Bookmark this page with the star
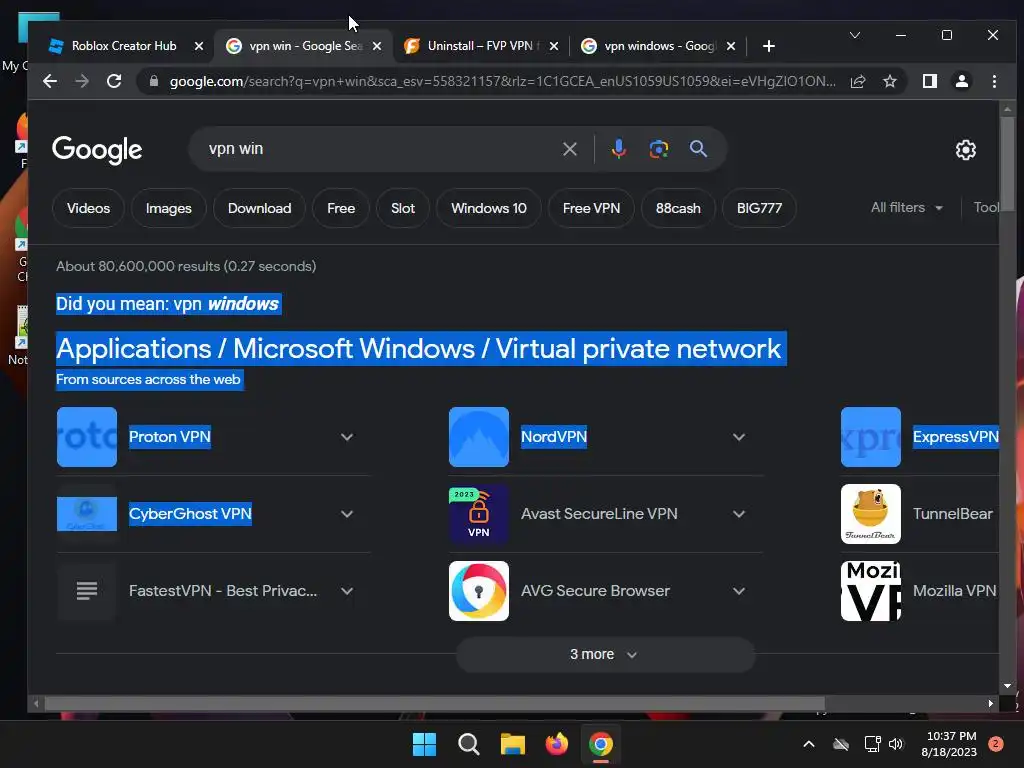The width and height of the screenshot is (1024, 768). 889,82
